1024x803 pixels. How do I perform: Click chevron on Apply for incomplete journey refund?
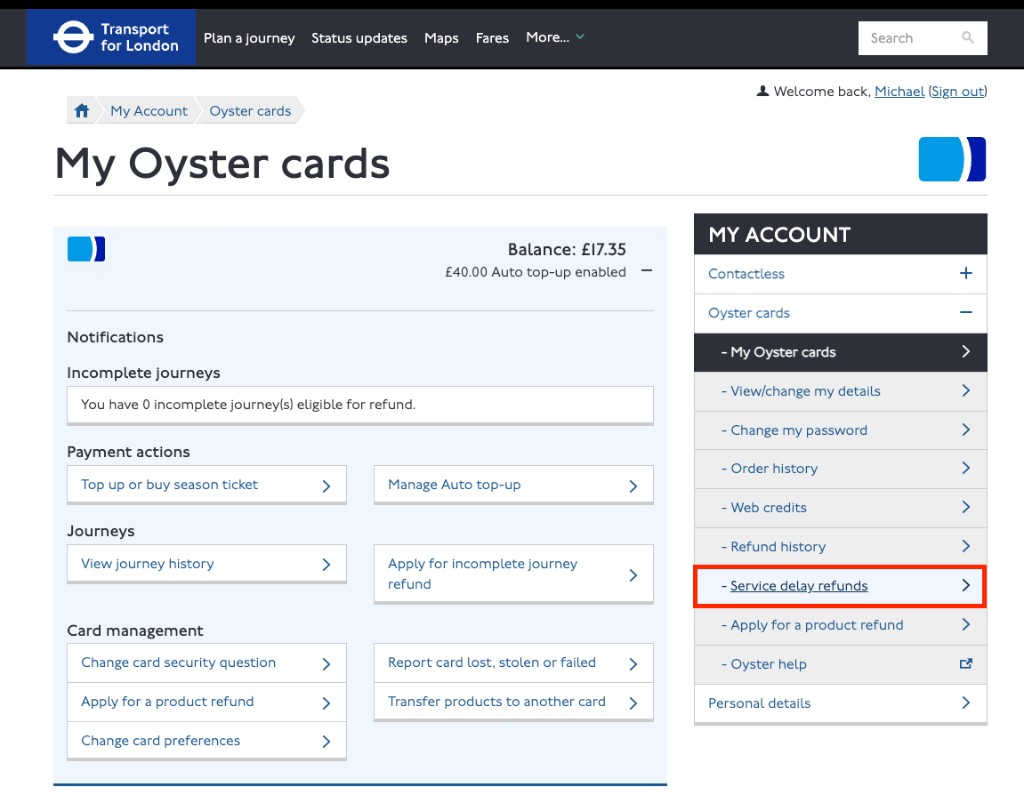[633, 575]
